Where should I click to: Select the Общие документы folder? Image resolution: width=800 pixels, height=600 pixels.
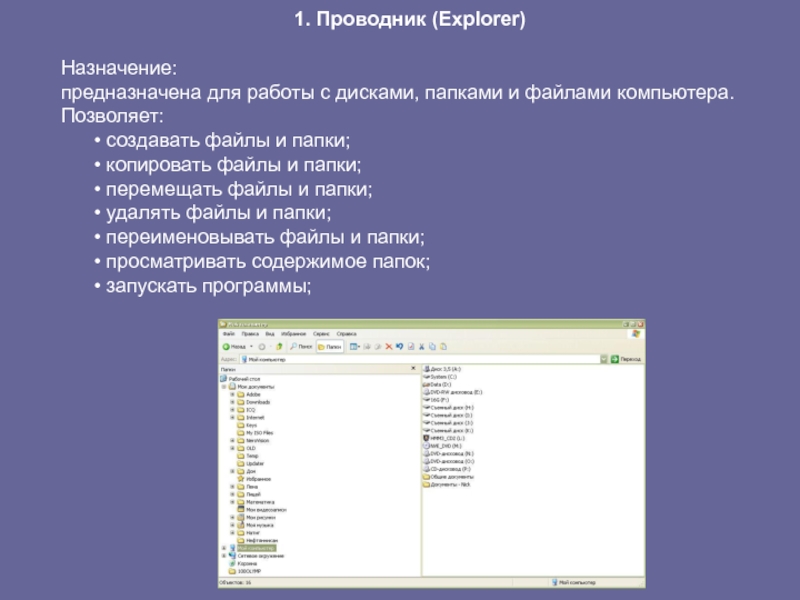coord(449,477)
